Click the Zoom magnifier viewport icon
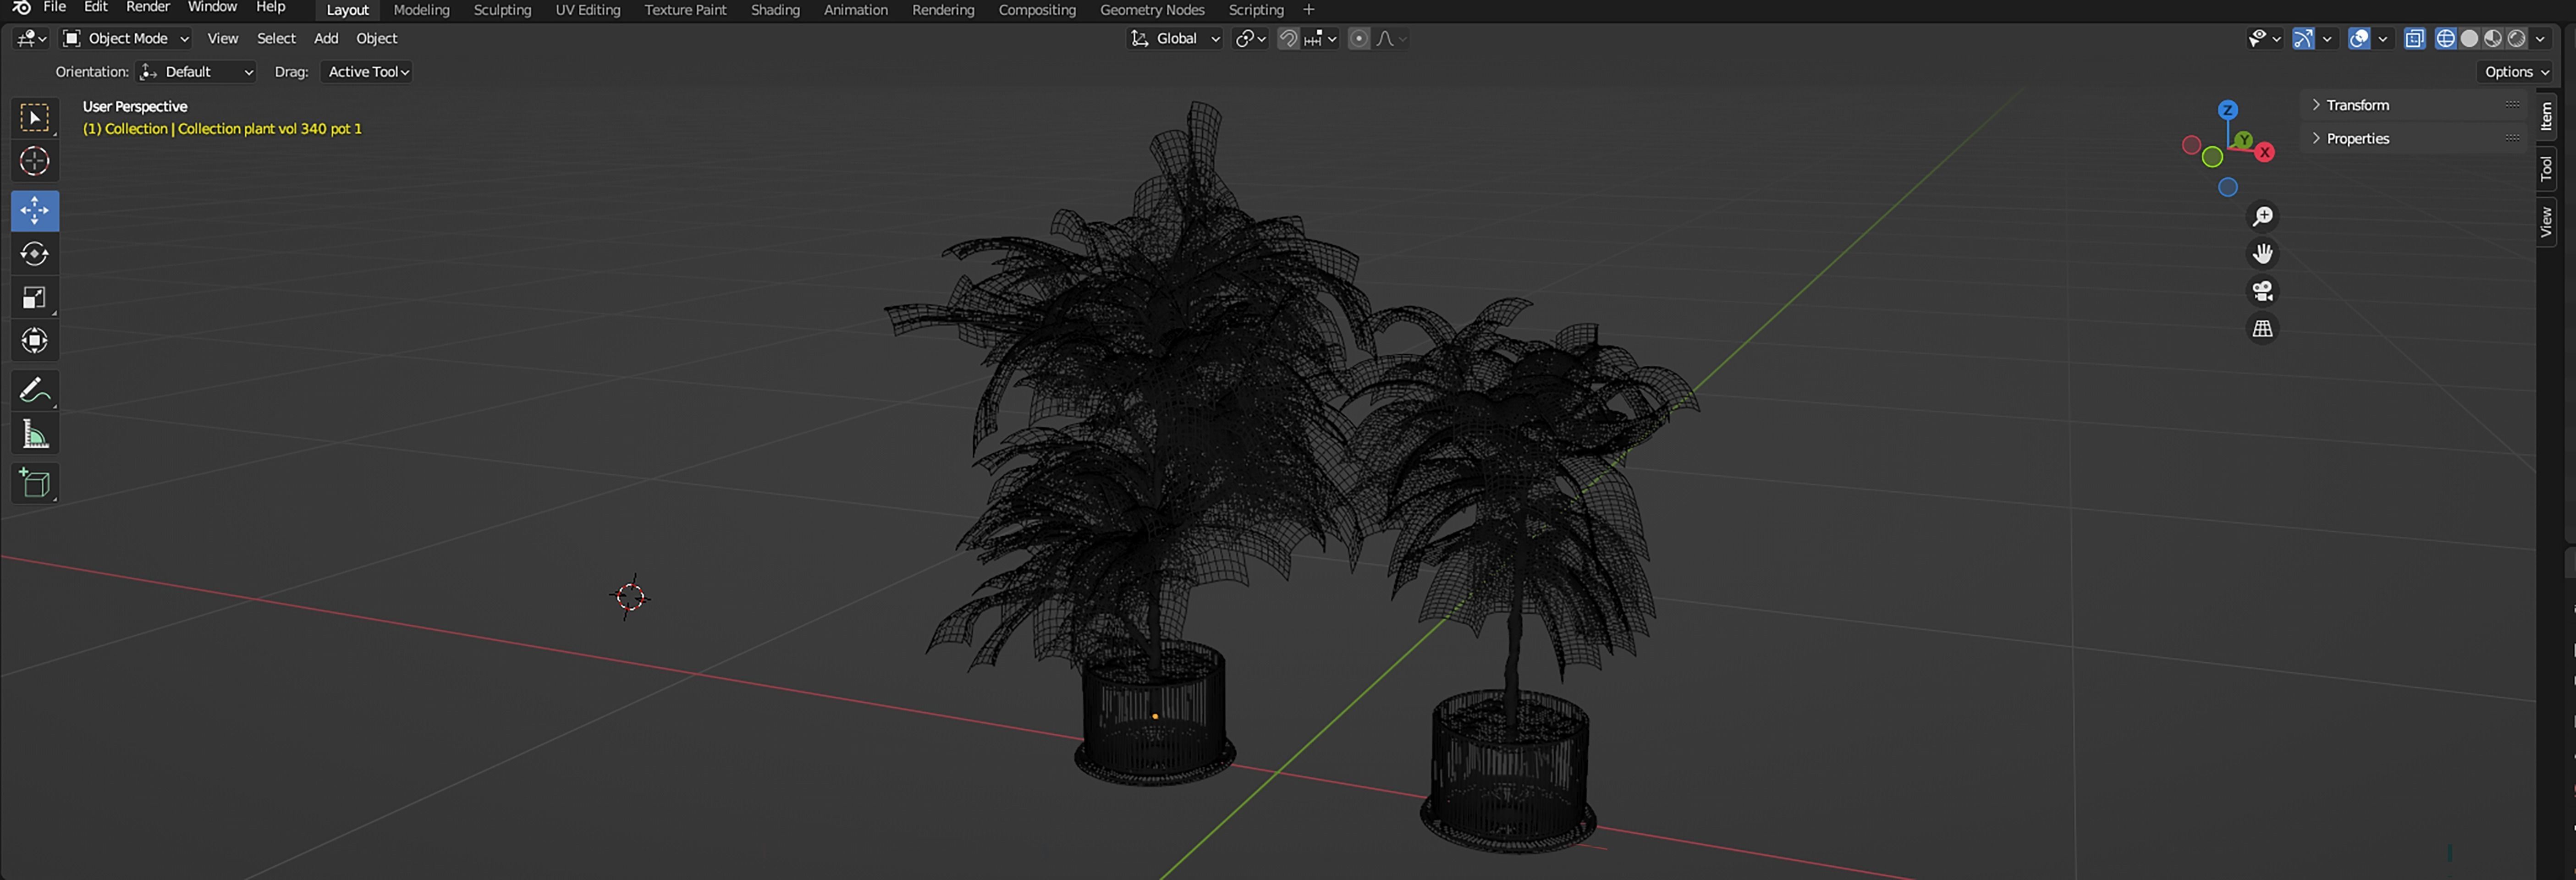Screen dimensions: 2576x880 tap(2262, 216)
